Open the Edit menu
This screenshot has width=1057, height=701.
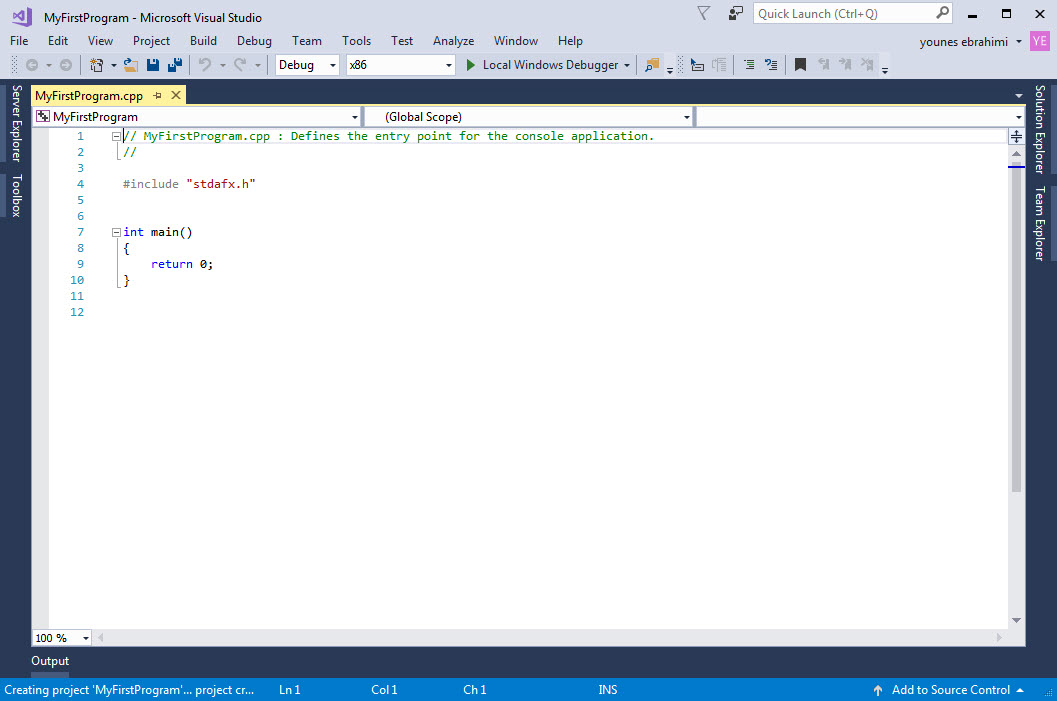57,41
